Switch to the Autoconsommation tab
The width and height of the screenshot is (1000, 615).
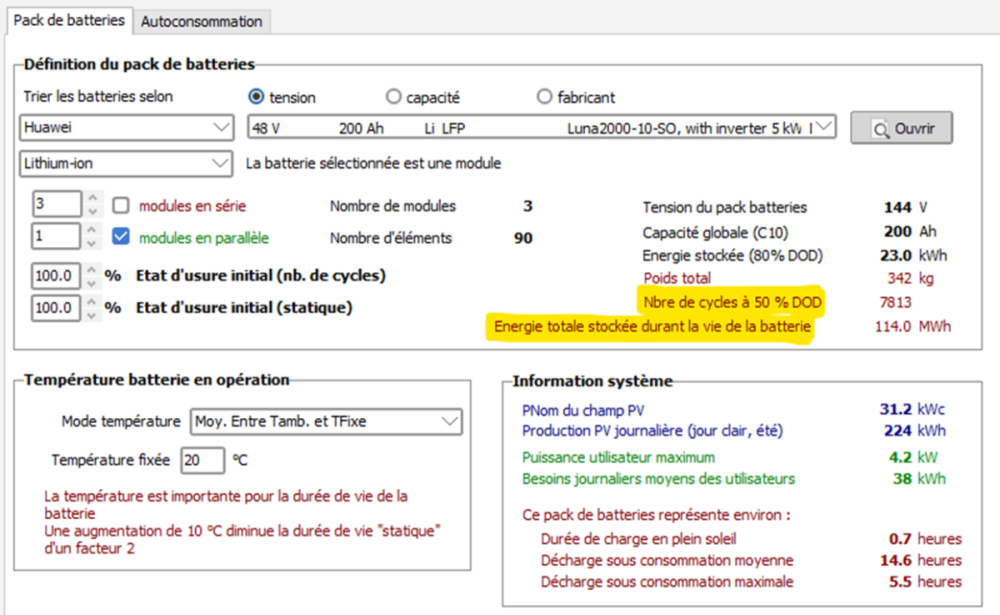[x=202, y=21]
